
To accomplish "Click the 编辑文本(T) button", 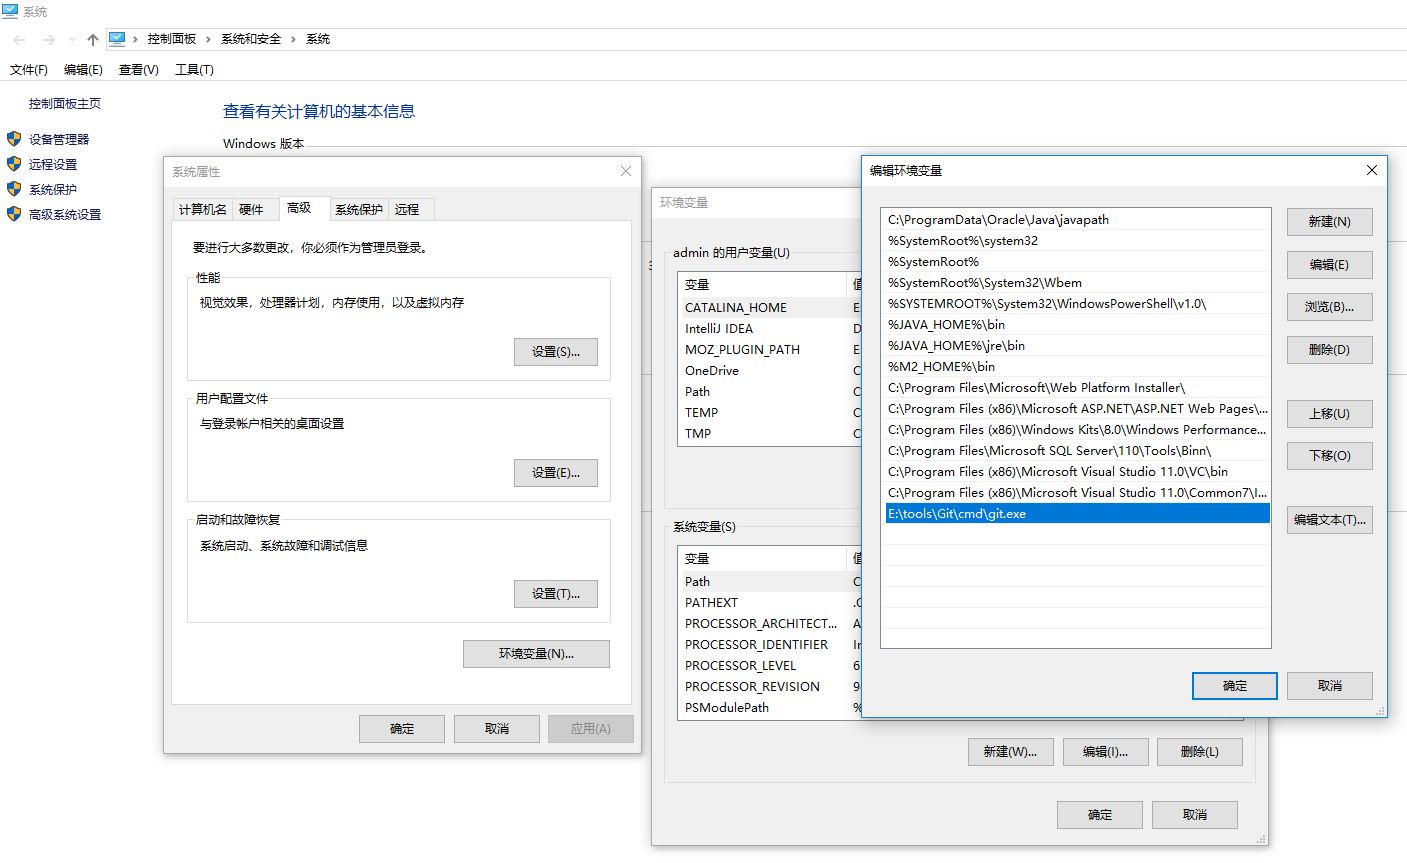I will point(1329,519).
